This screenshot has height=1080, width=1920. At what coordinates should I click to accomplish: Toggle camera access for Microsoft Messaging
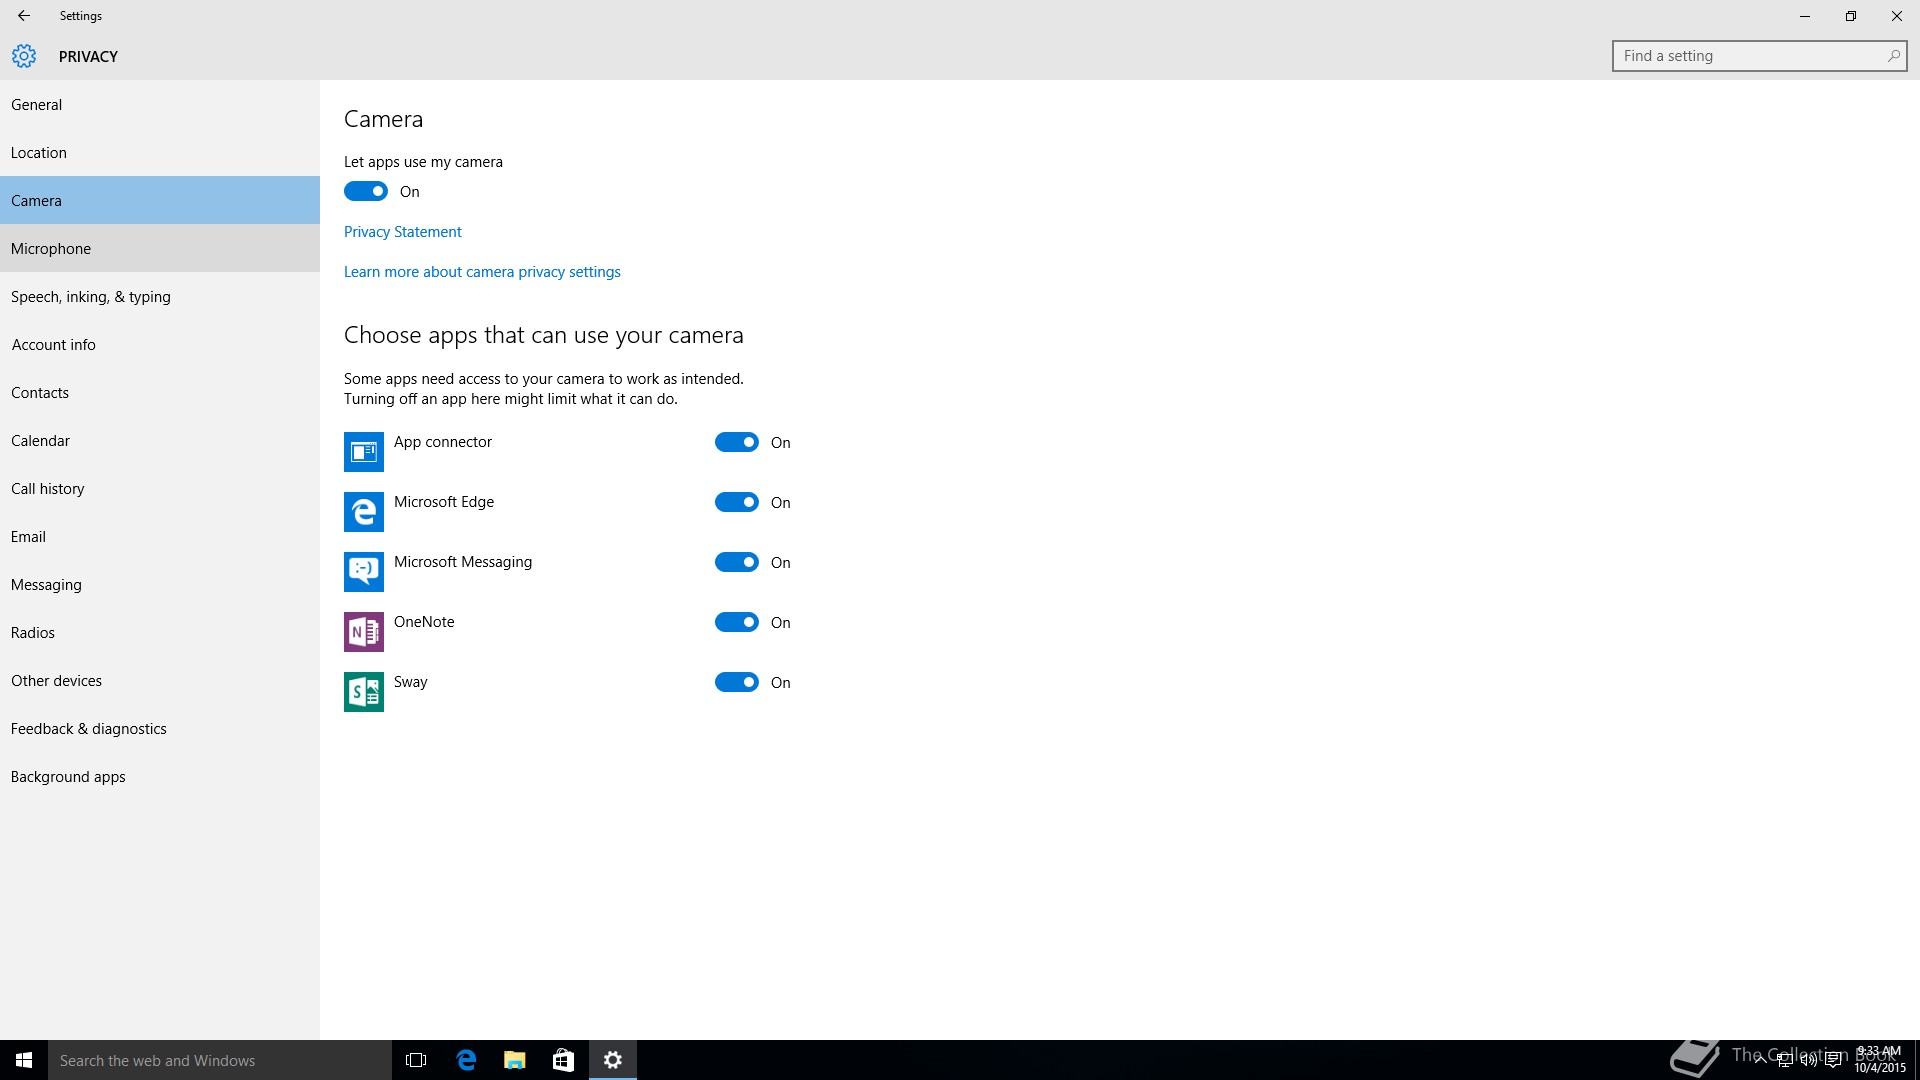[737, 562]
